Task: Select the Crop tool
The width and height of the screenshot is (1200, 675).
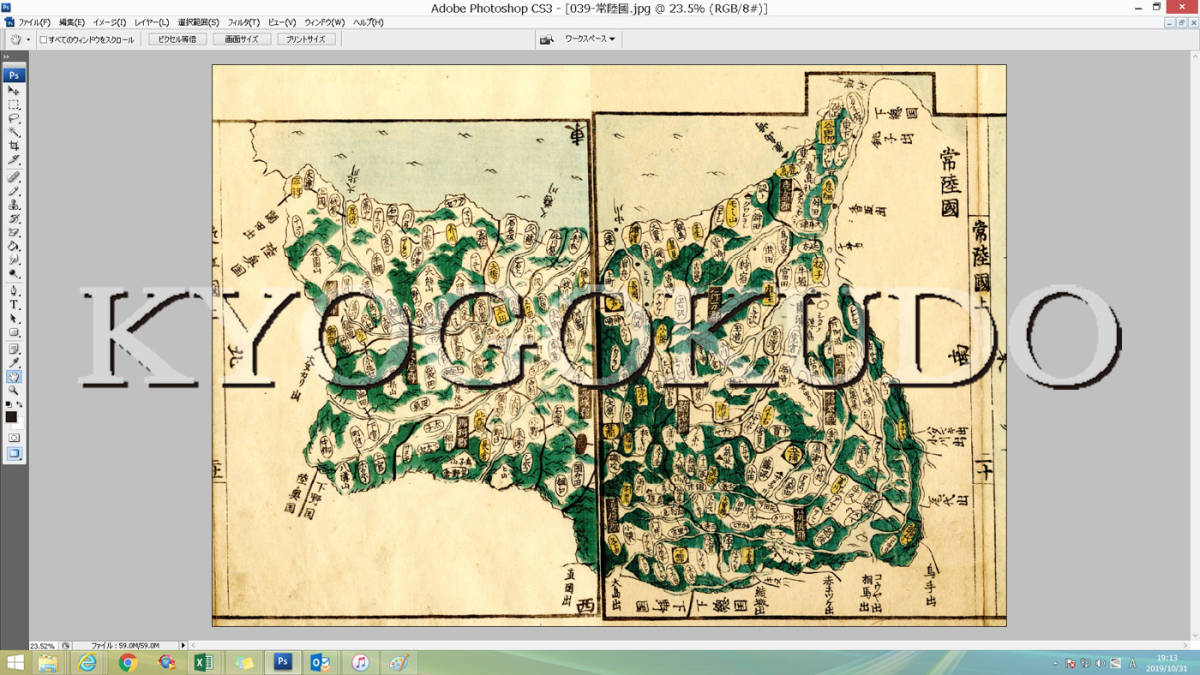Action: point(14,146)
